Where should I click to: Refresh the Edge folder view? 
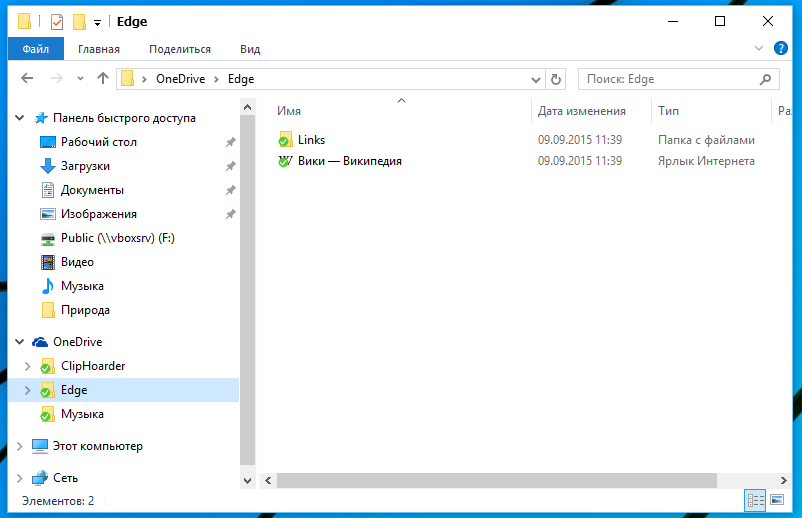pos(555,79)
